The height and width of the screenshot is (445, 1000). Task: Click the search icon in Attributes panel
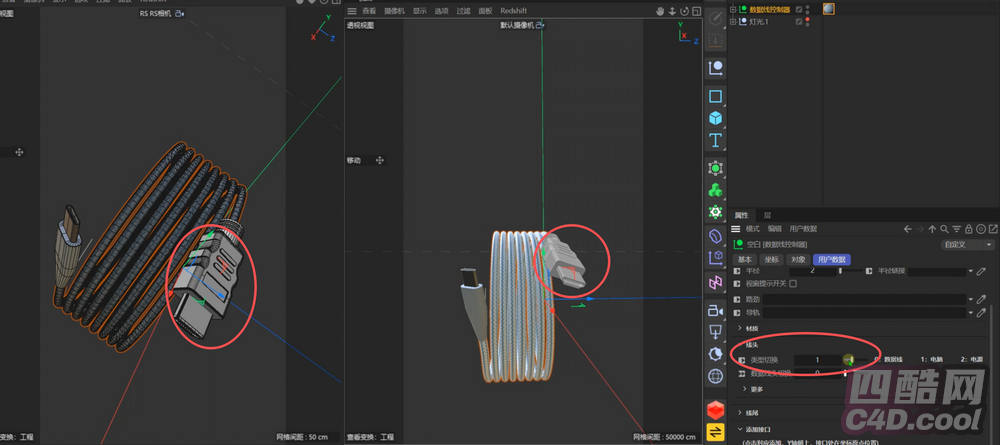945,229
